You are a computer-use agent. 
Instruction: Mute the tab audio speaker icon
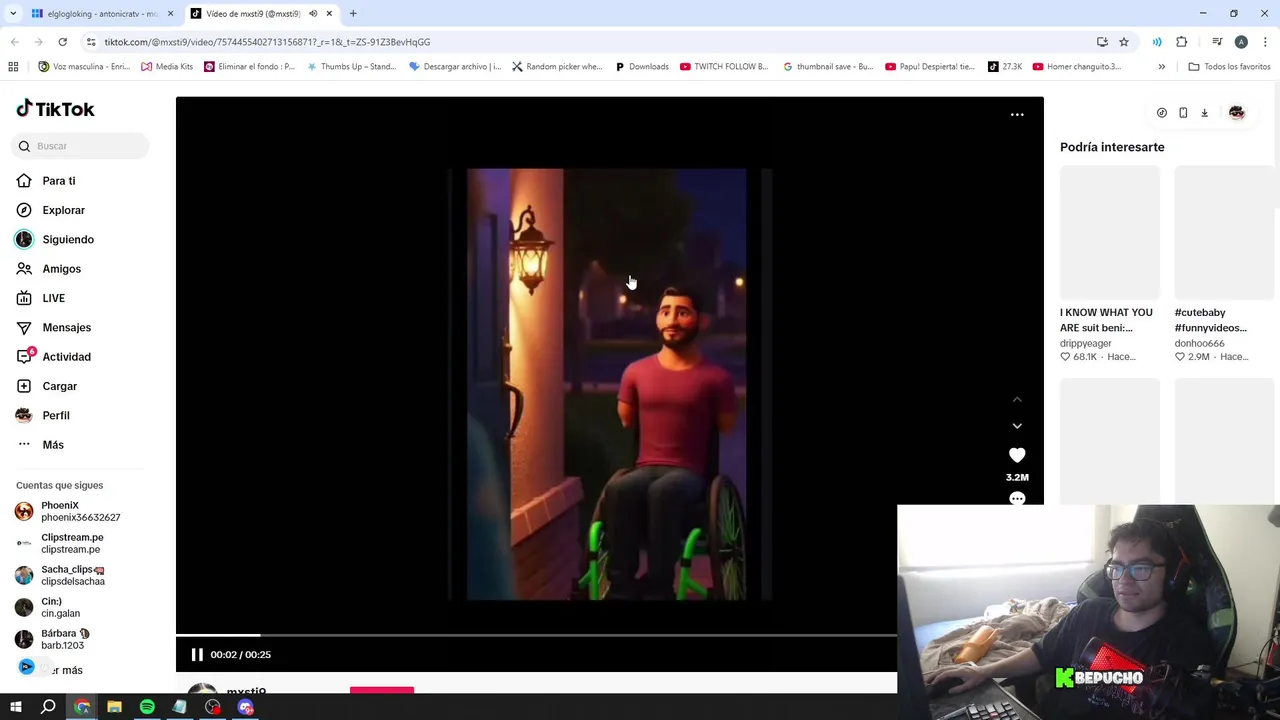coord(313,14)
